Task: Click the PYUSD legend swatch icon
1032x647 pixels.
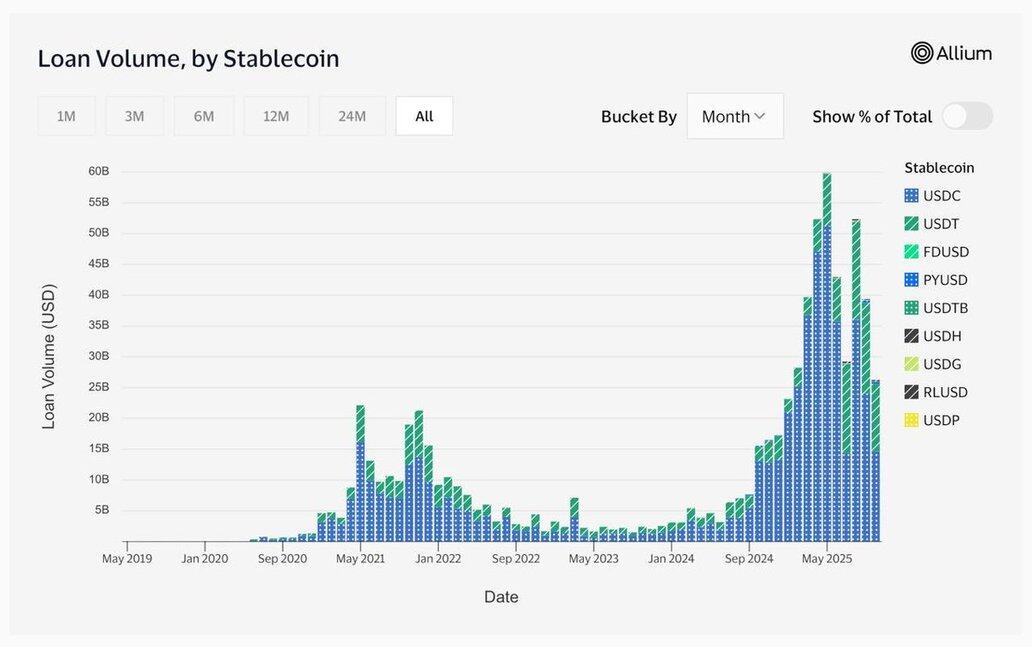Action: pos(911,280)
